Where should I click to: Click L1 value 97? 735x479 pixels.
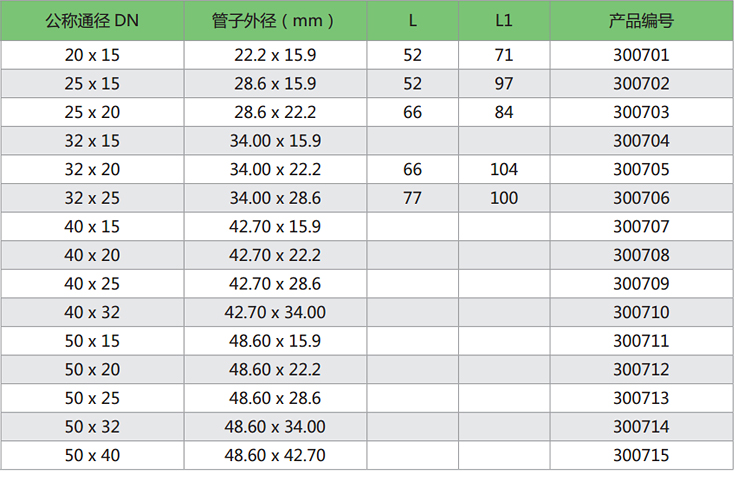click(504, 84)
